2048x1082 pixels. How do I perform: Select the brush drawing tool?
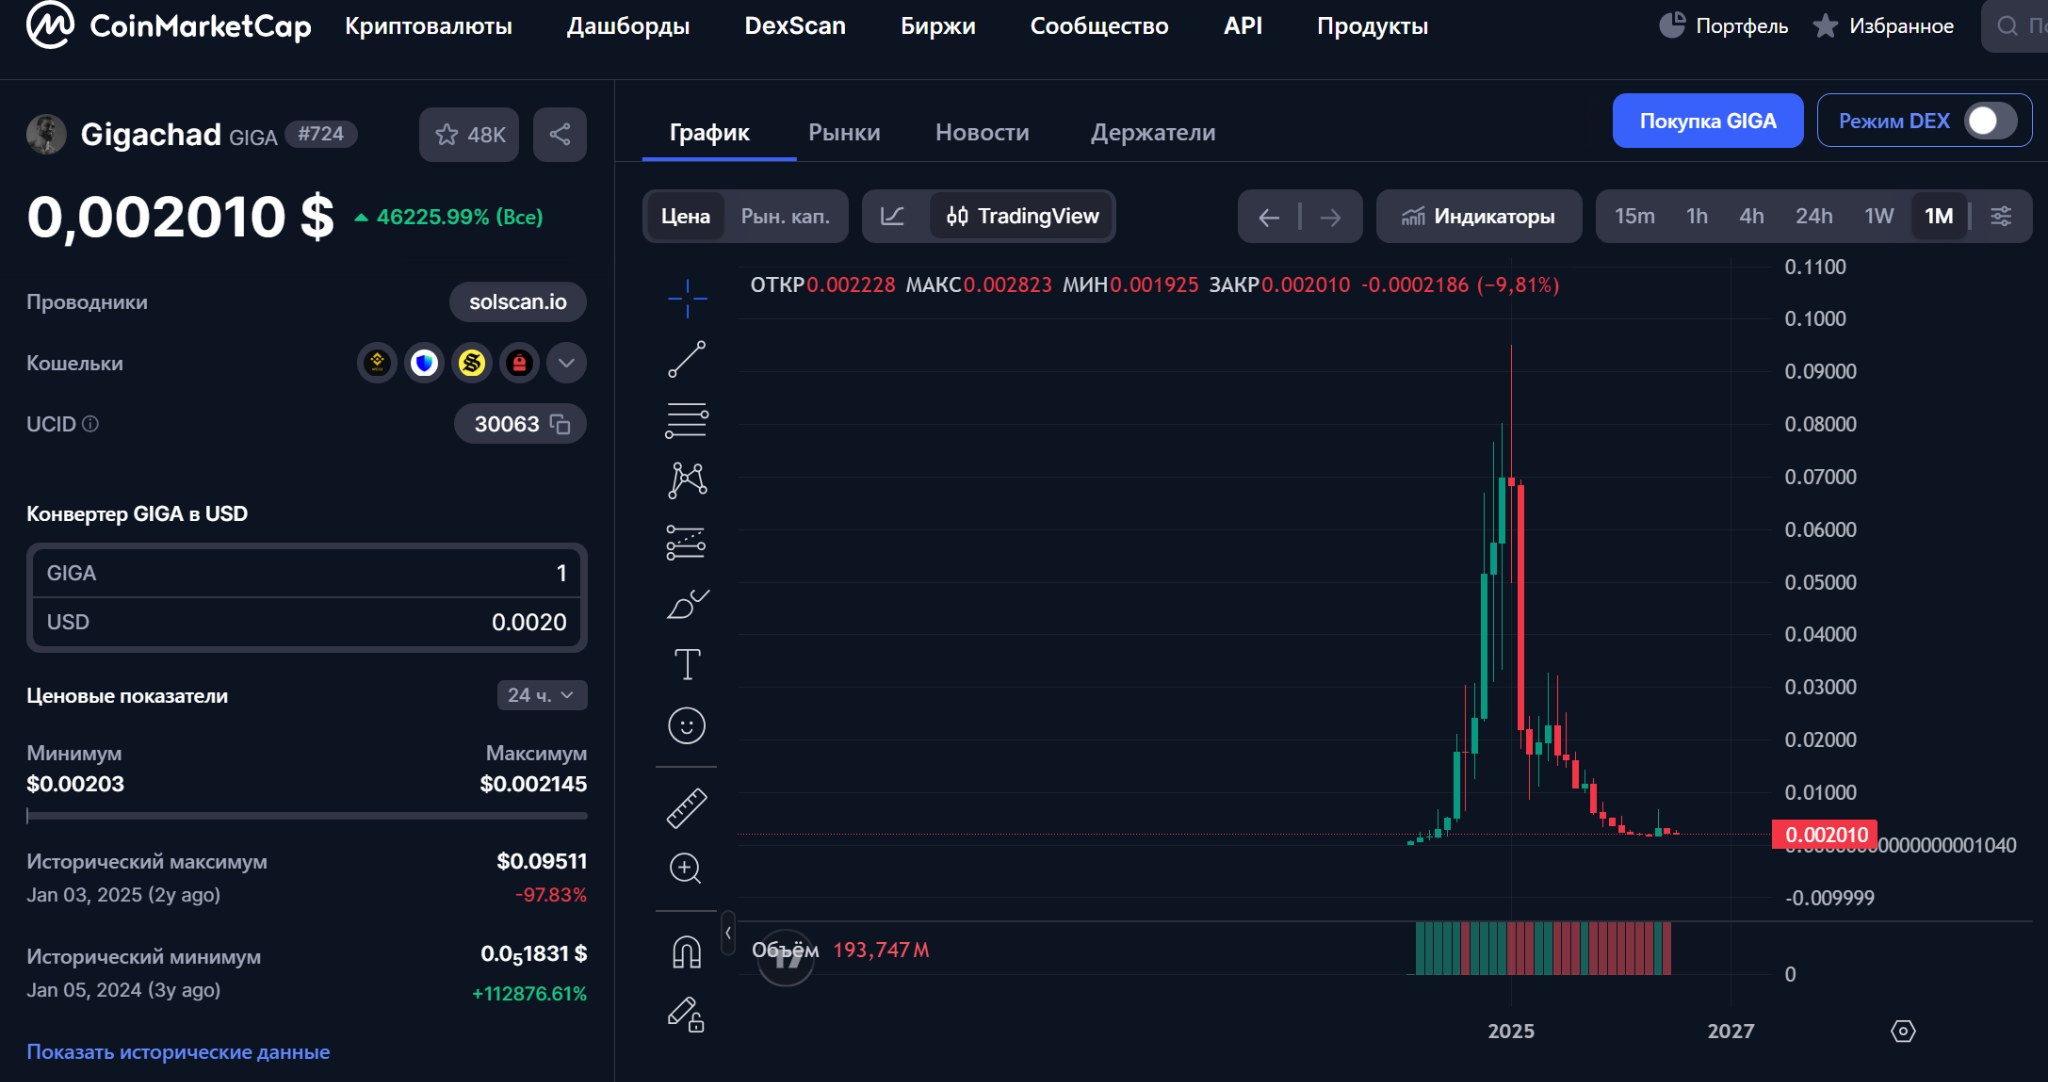(687, 603)
